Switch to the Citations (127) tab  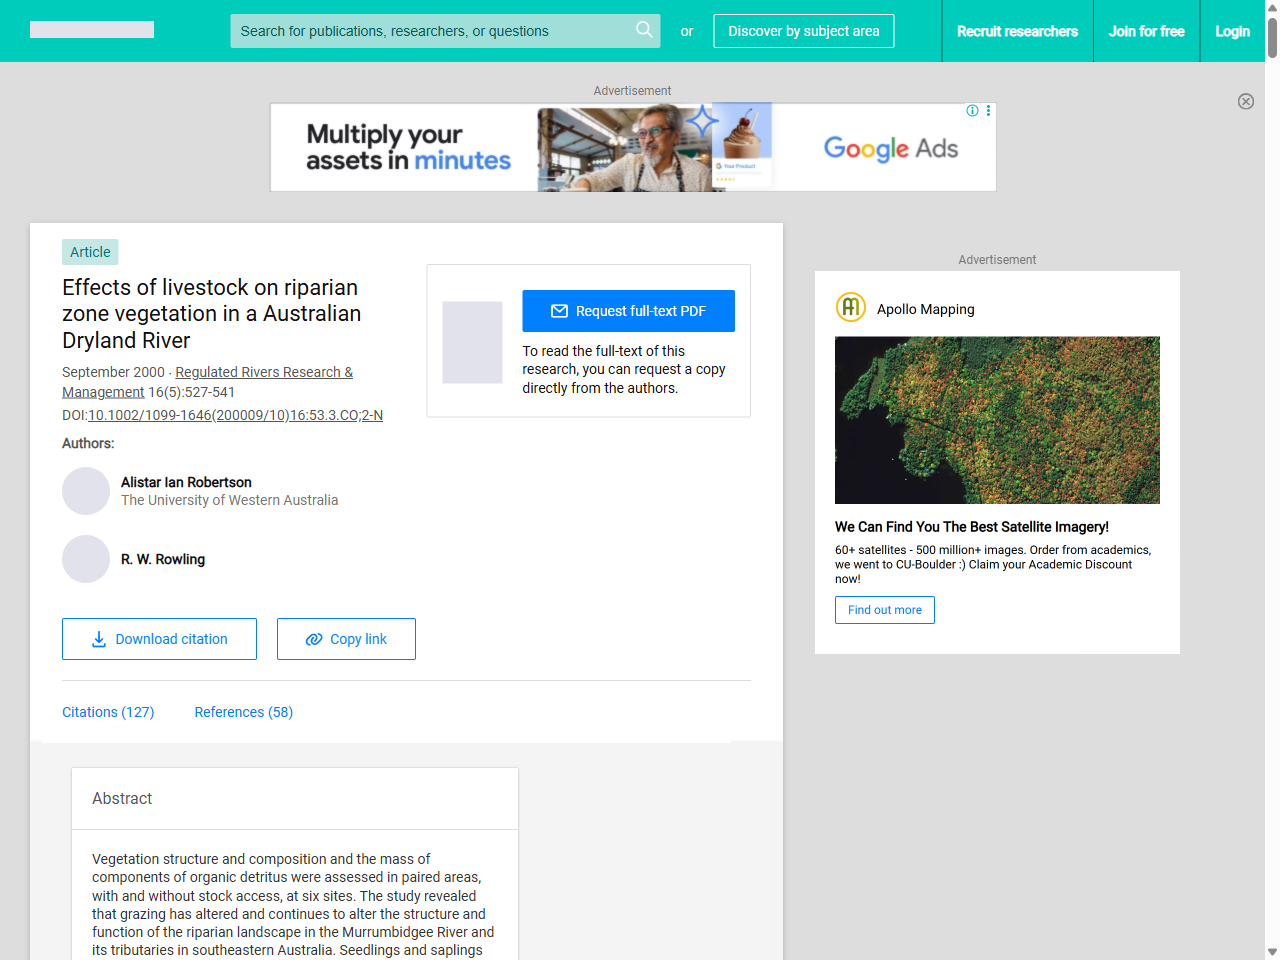tap(108, 712)
